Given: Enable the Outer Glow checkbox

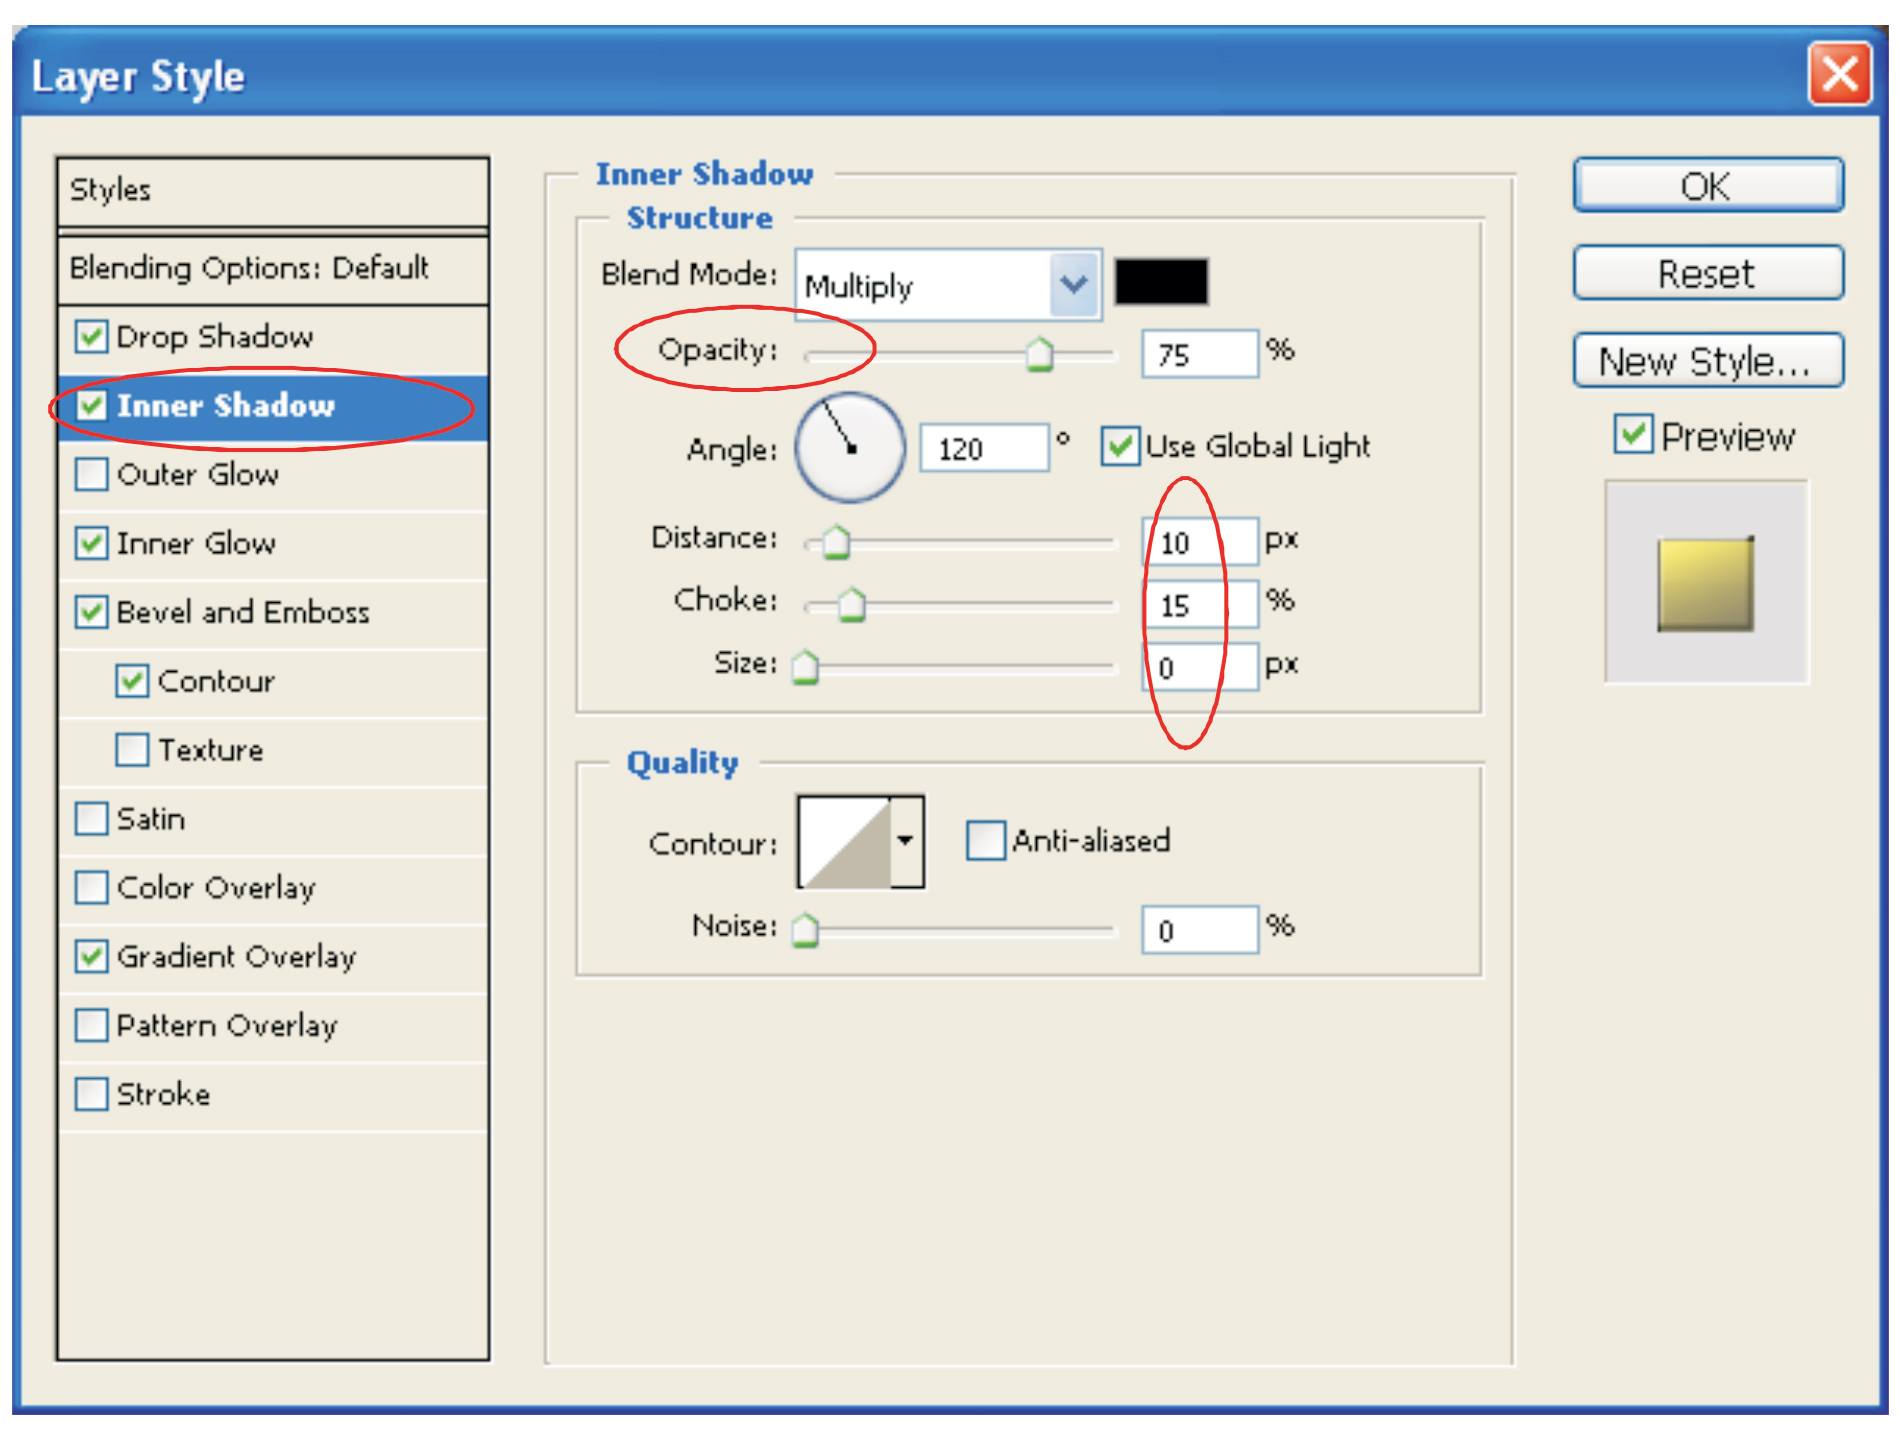Looking at the screenshot, I should tap(92, 474).
